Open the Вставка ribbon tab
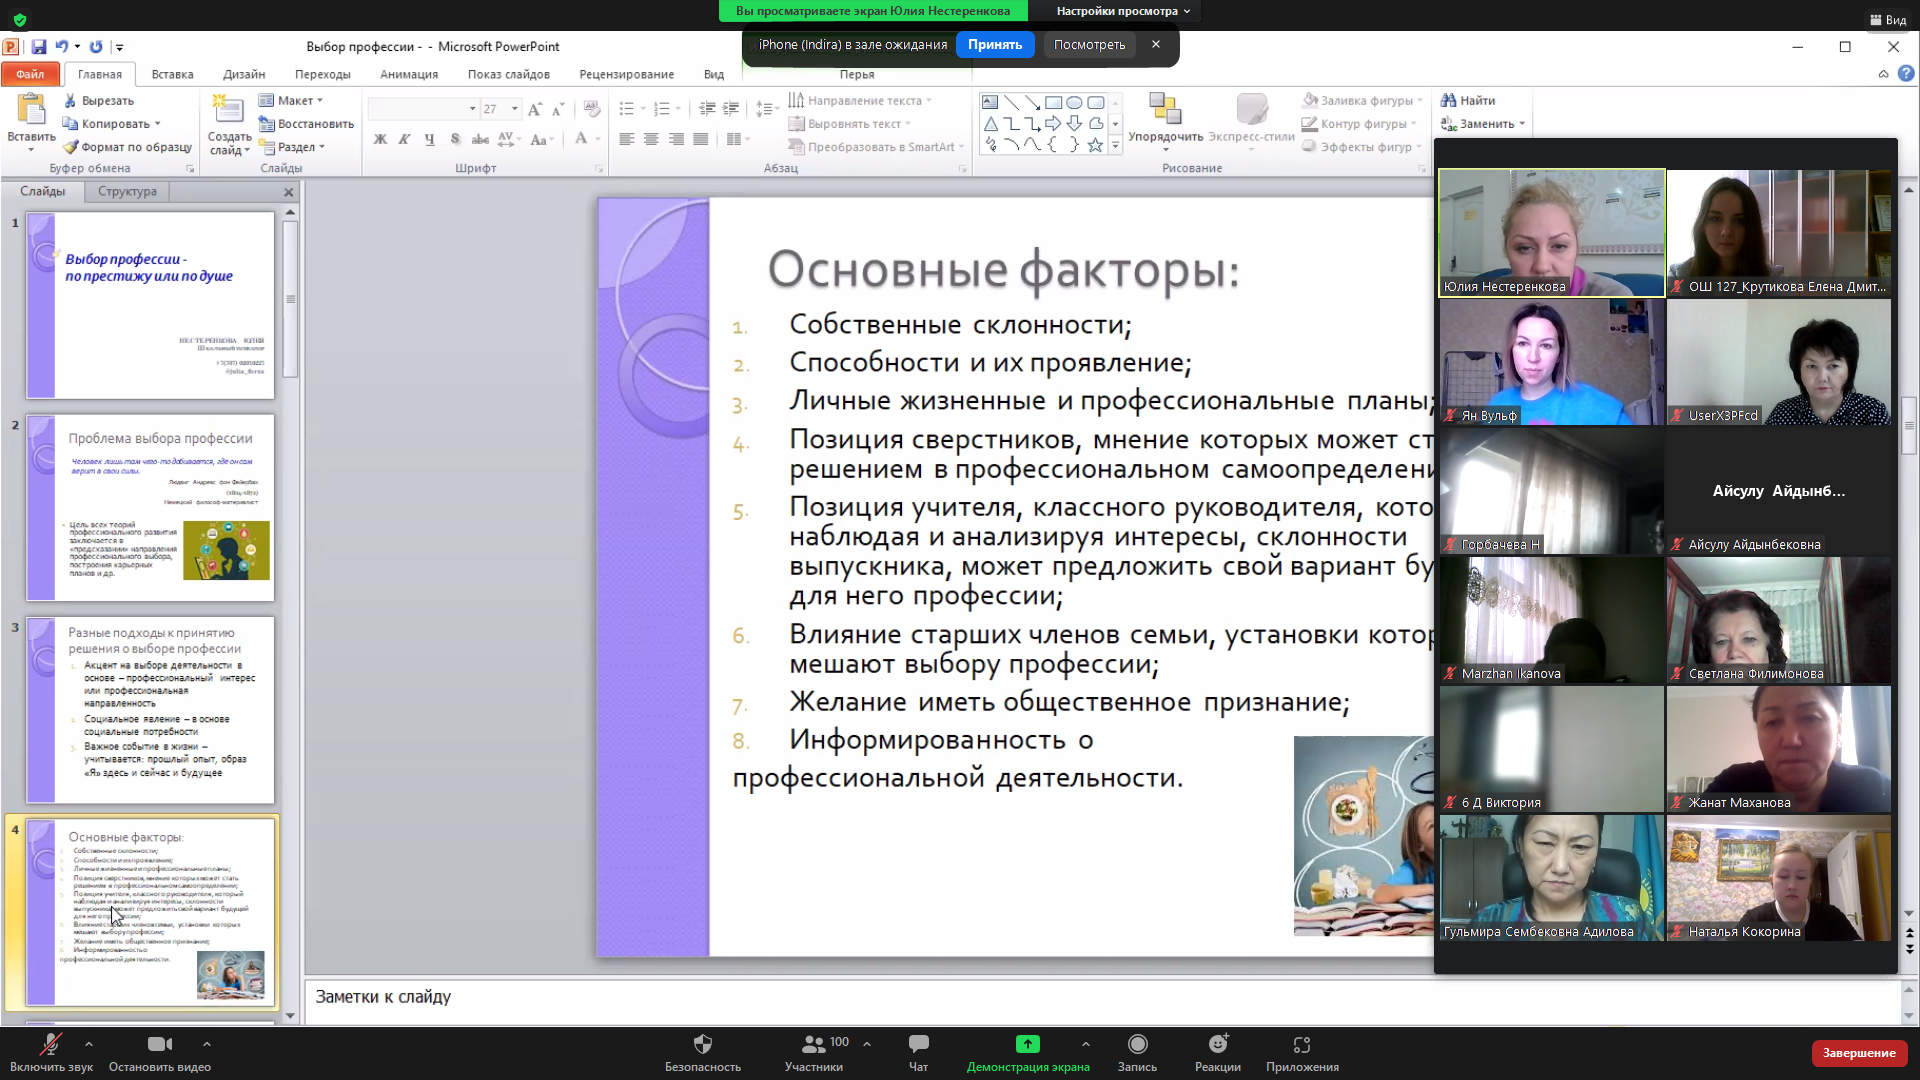 [172, 74]
